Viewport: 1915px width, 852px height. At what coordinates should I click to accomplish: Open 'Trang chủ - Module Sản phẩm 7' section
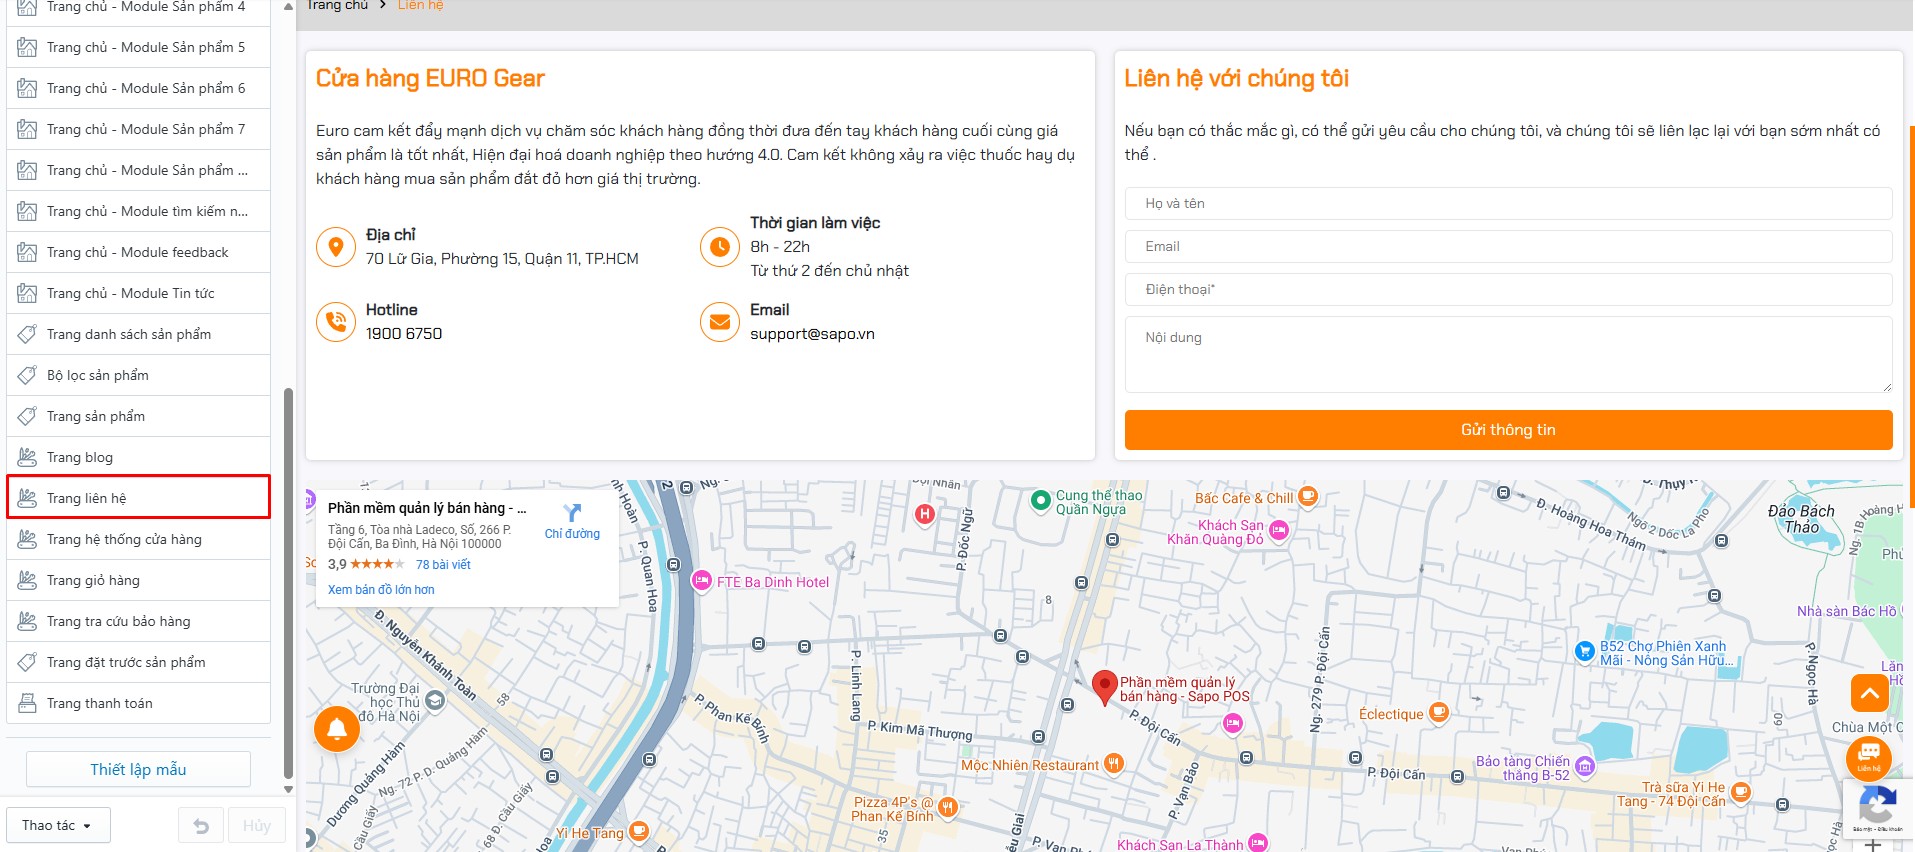point(138,129)
